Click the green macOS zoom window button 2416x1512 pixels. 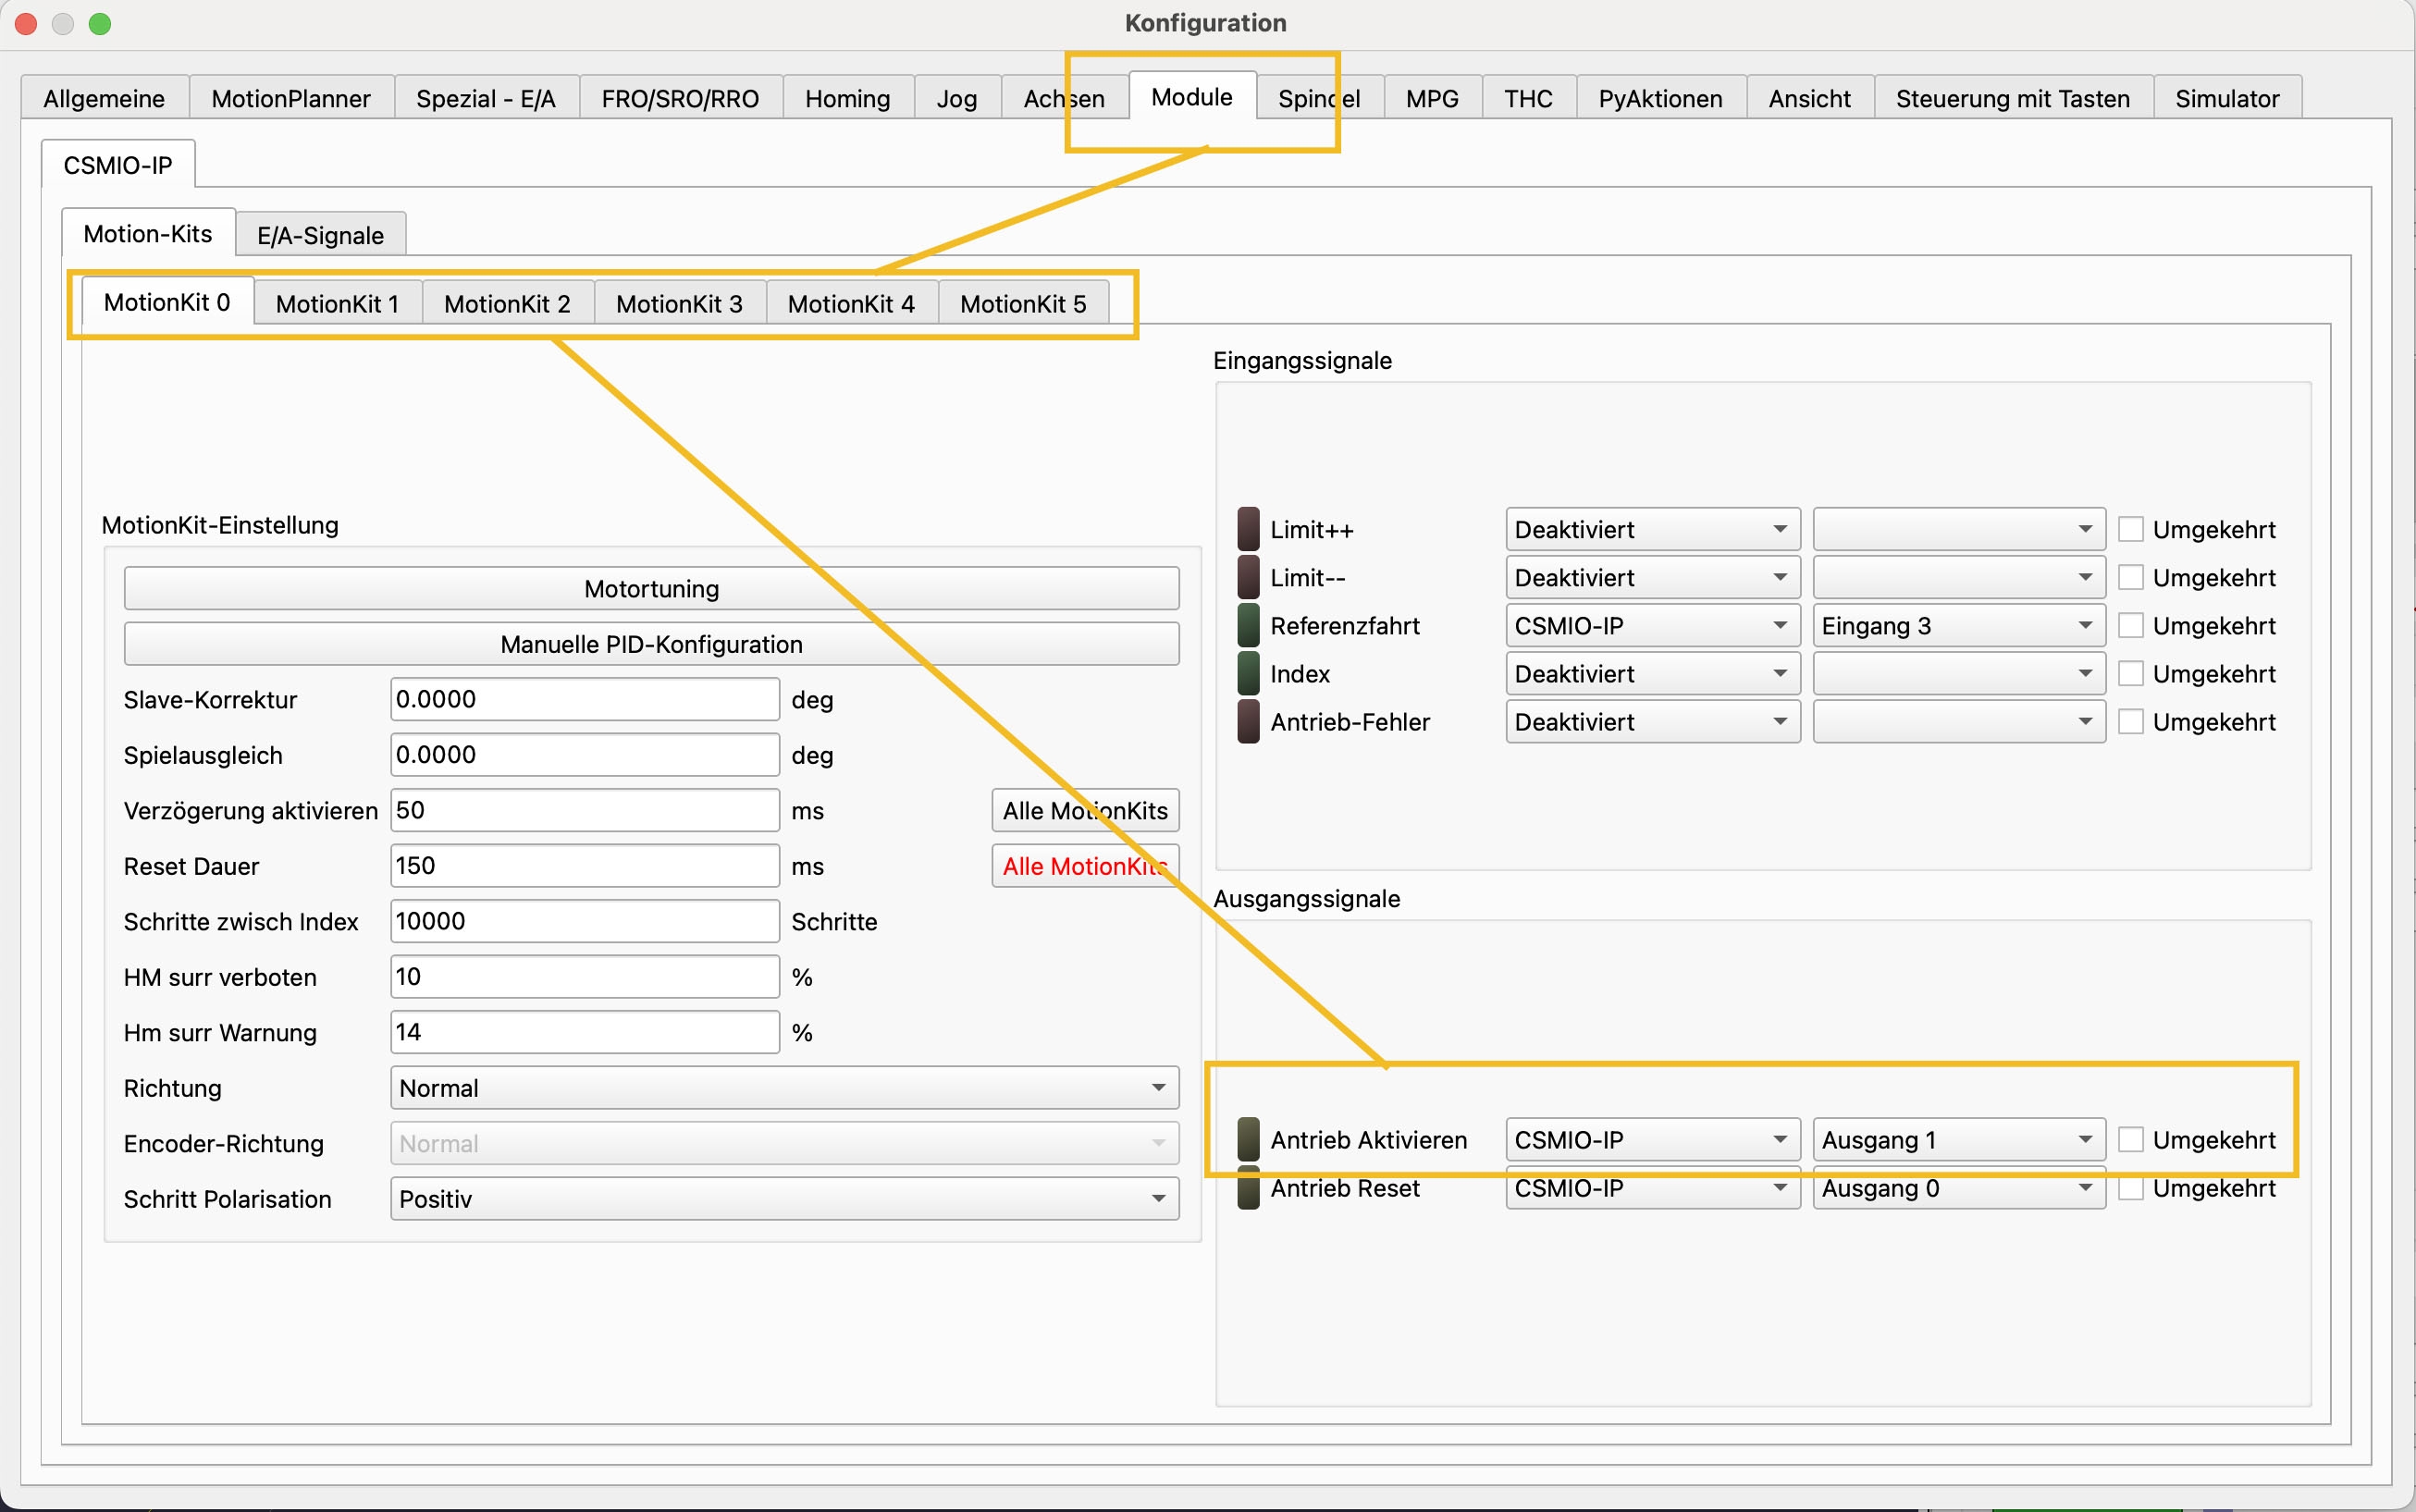[100, 23]
